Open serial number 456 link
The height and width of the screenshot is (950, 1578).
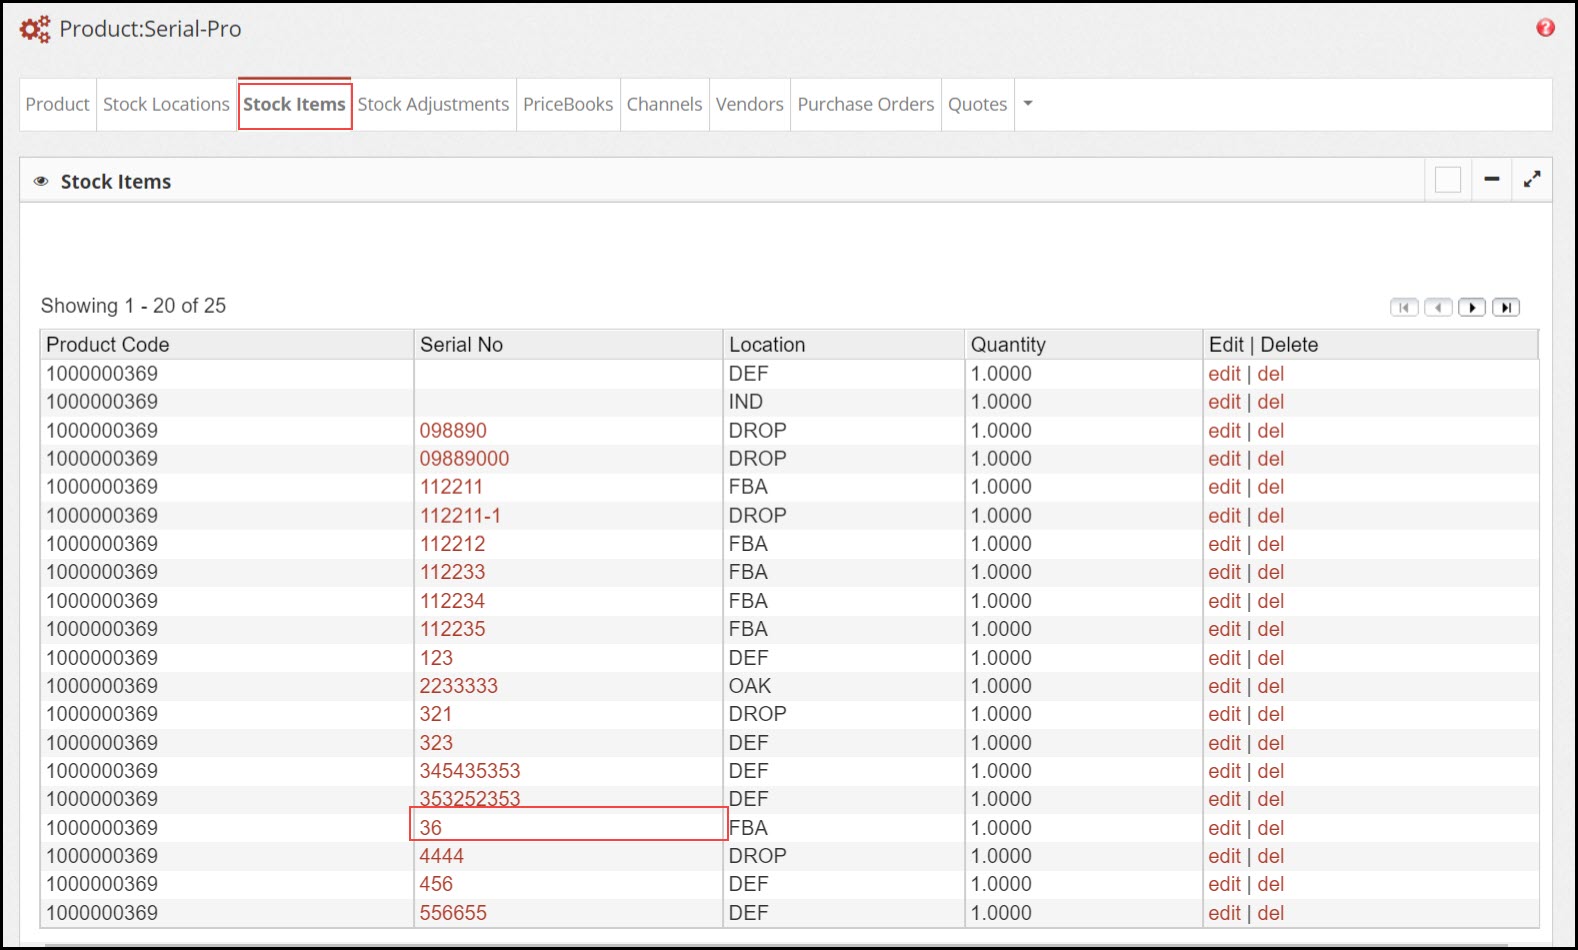[x=436, y=884]
